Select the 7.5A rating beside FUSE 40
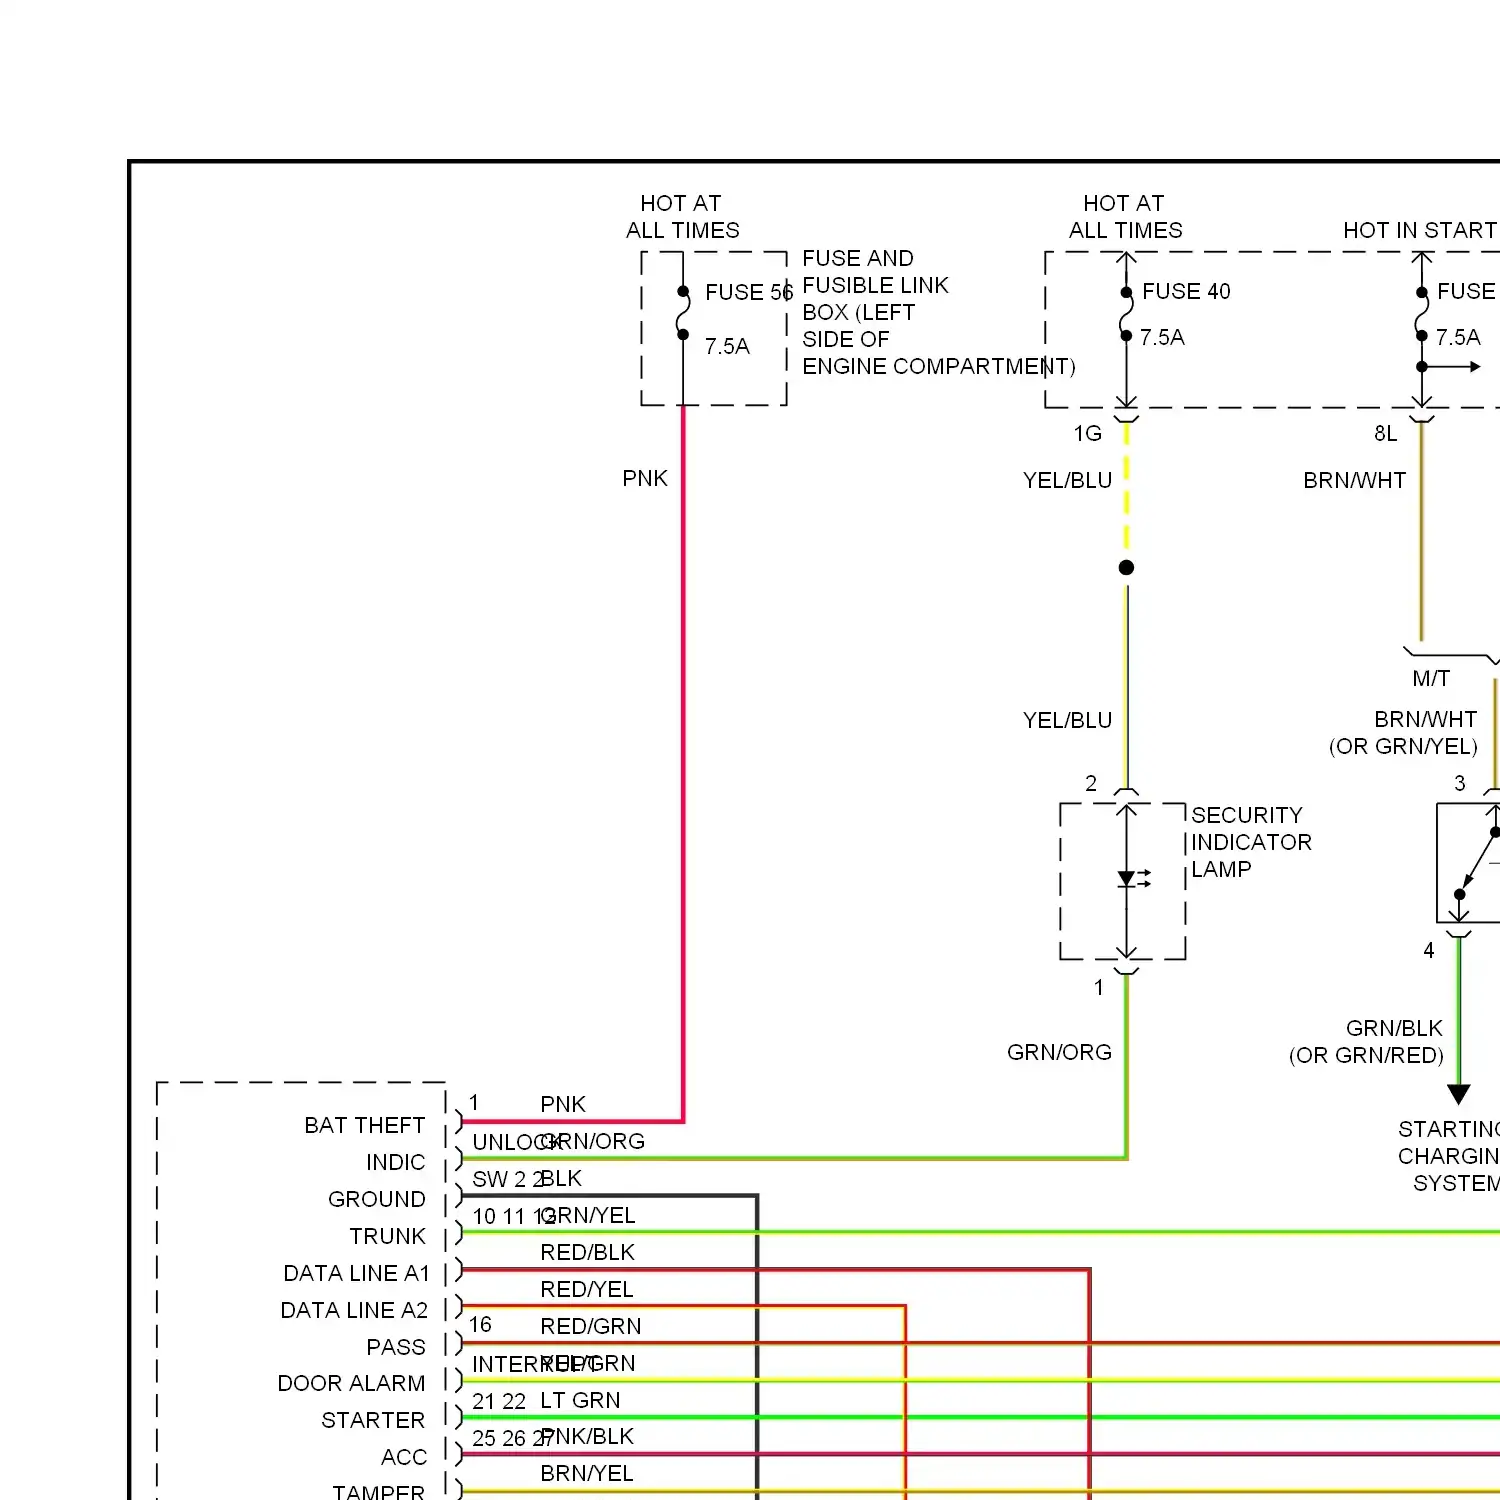1500x1500 pixels. coord(1162,337)
